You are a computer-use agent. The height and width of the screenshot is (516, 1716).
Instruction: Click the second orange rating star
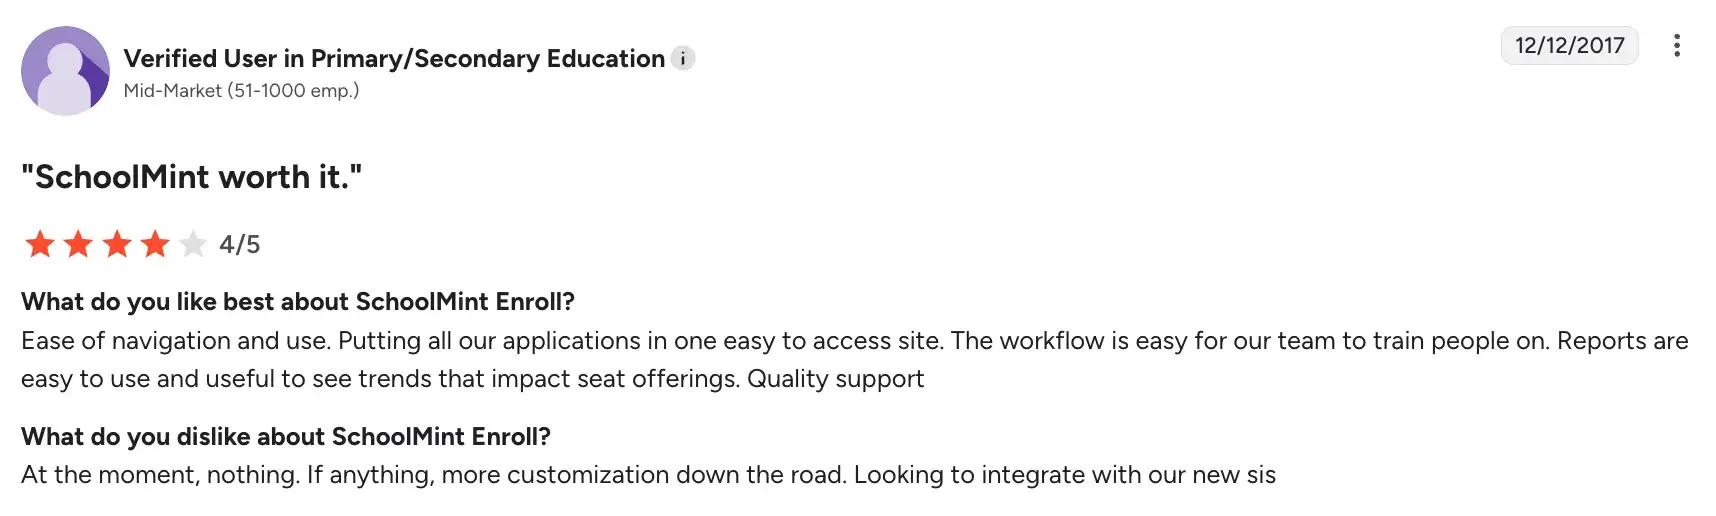(x=78, y=244)
